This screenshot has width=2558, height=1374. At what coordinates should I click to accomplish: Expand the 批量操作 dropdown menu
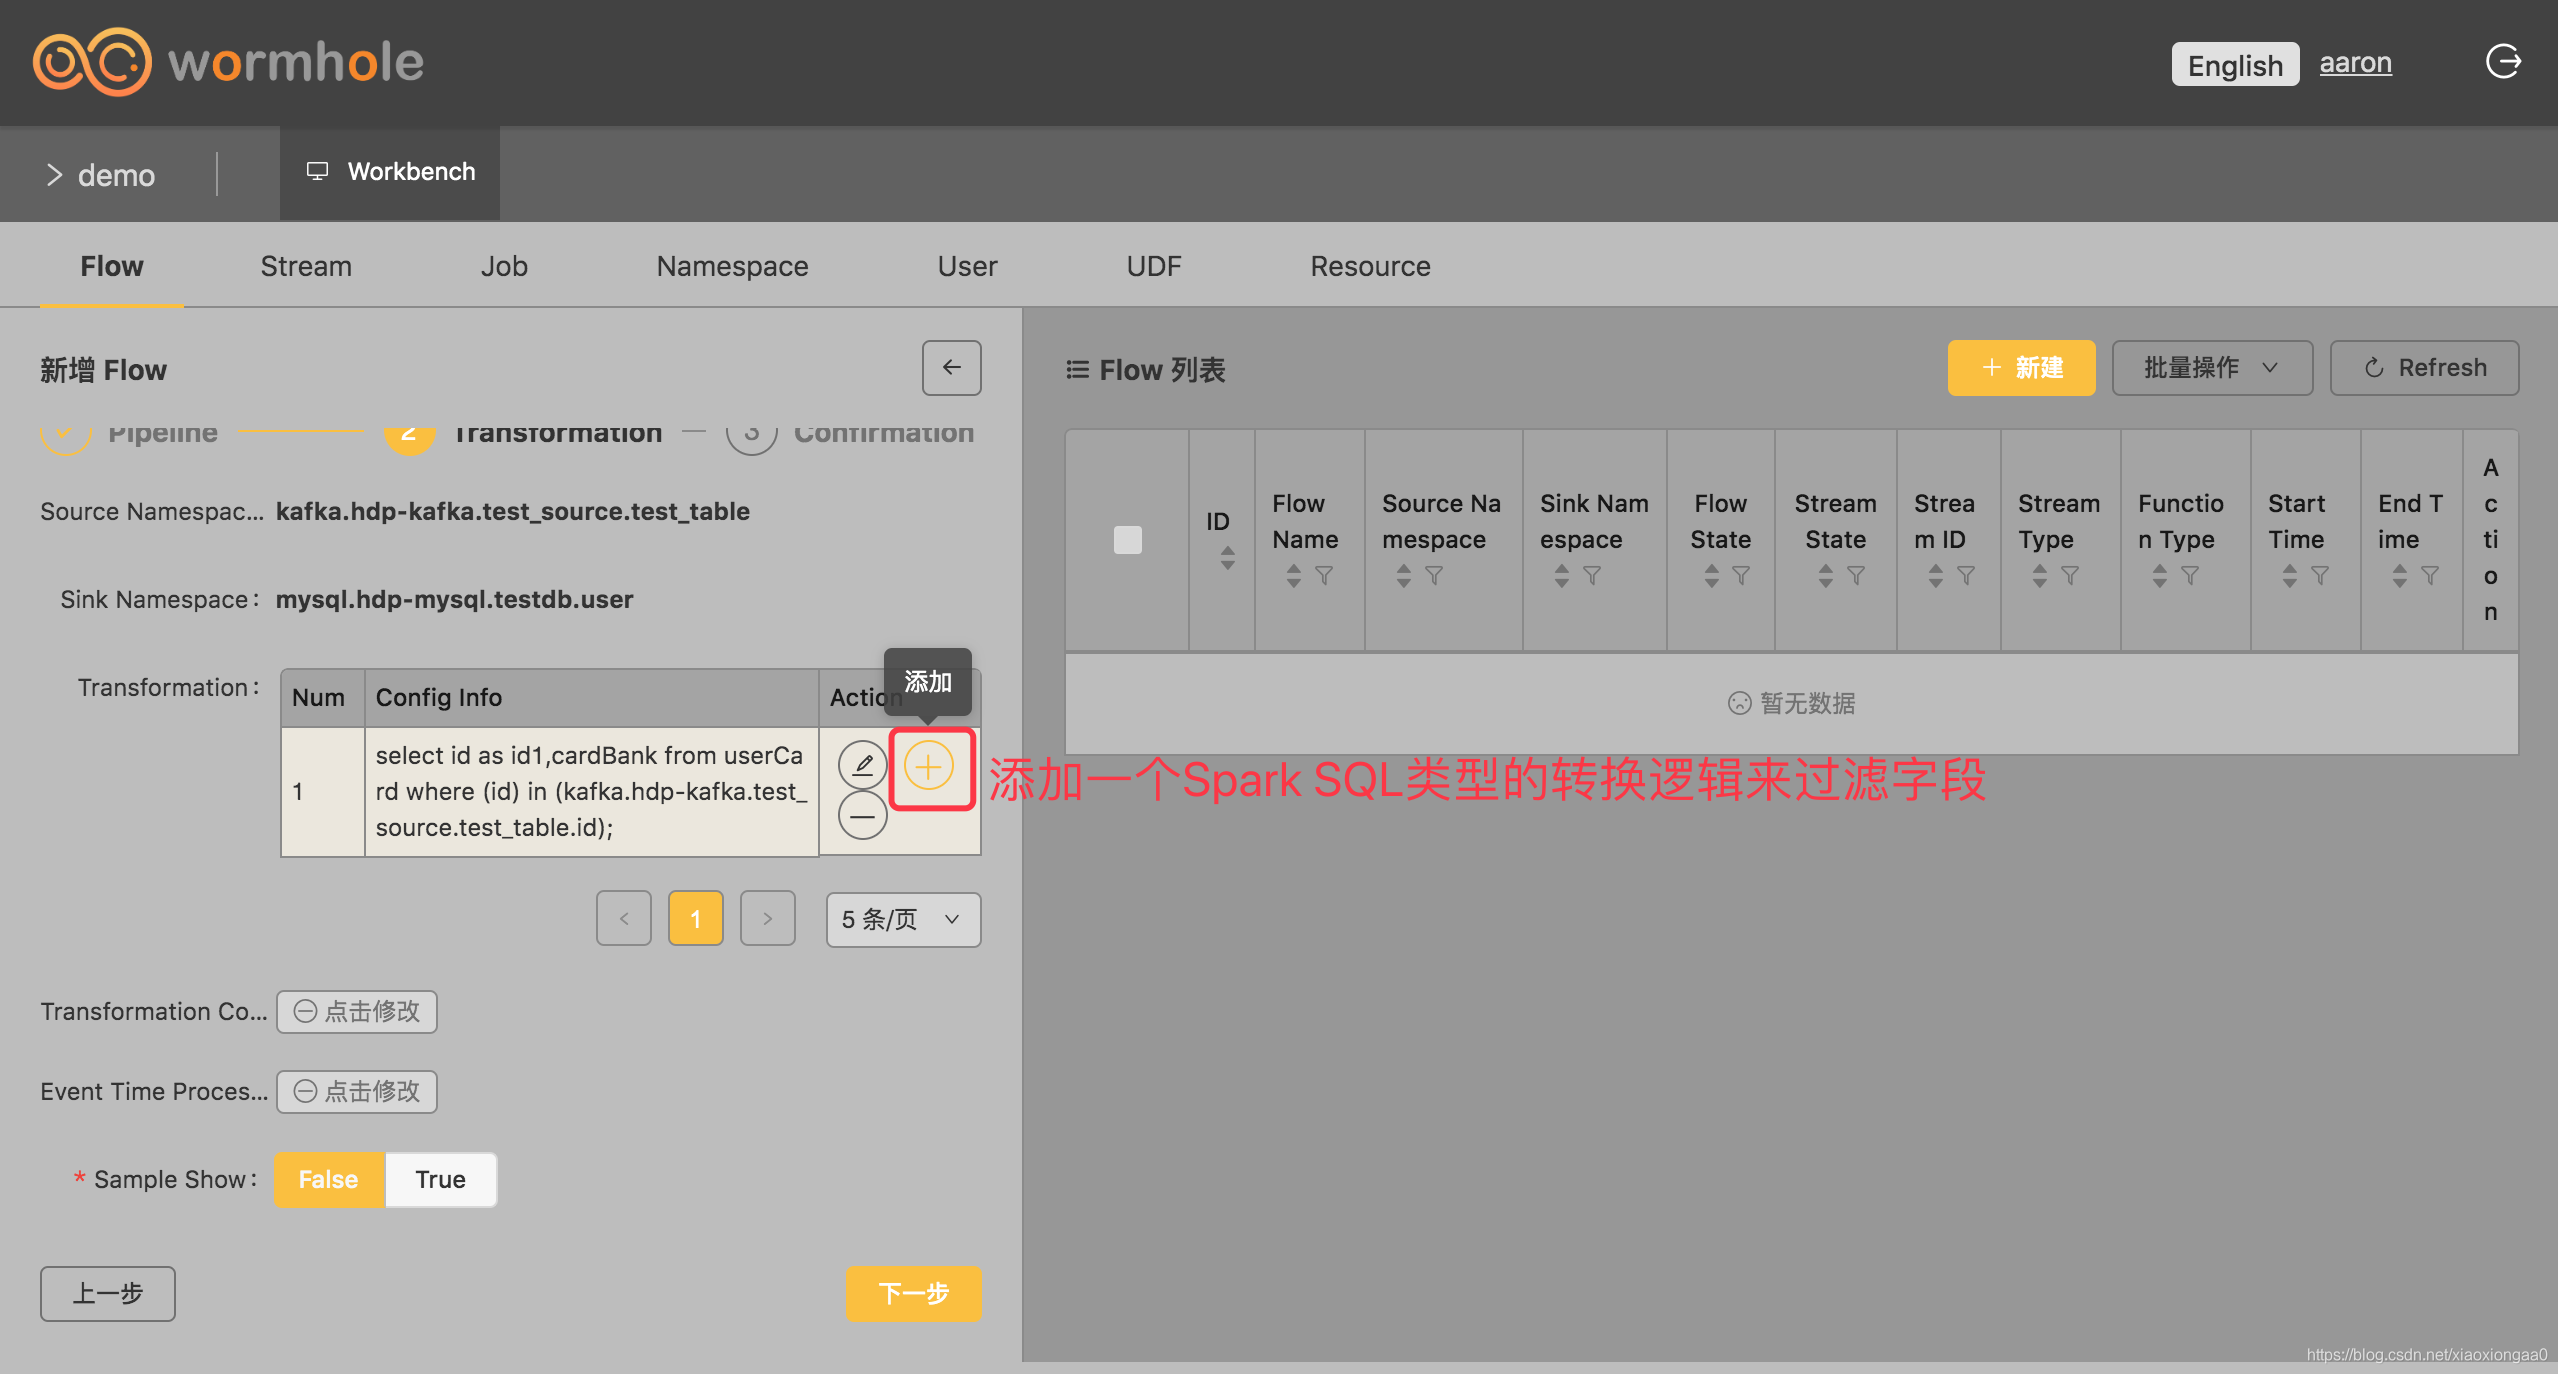(2211, 368)
